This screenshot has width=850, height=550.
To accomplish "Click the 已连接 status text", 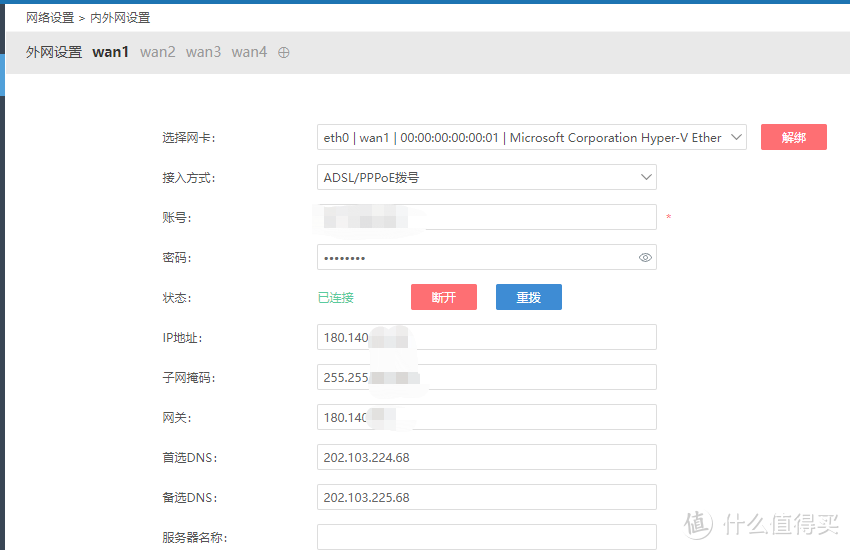I will pos(336,297).
